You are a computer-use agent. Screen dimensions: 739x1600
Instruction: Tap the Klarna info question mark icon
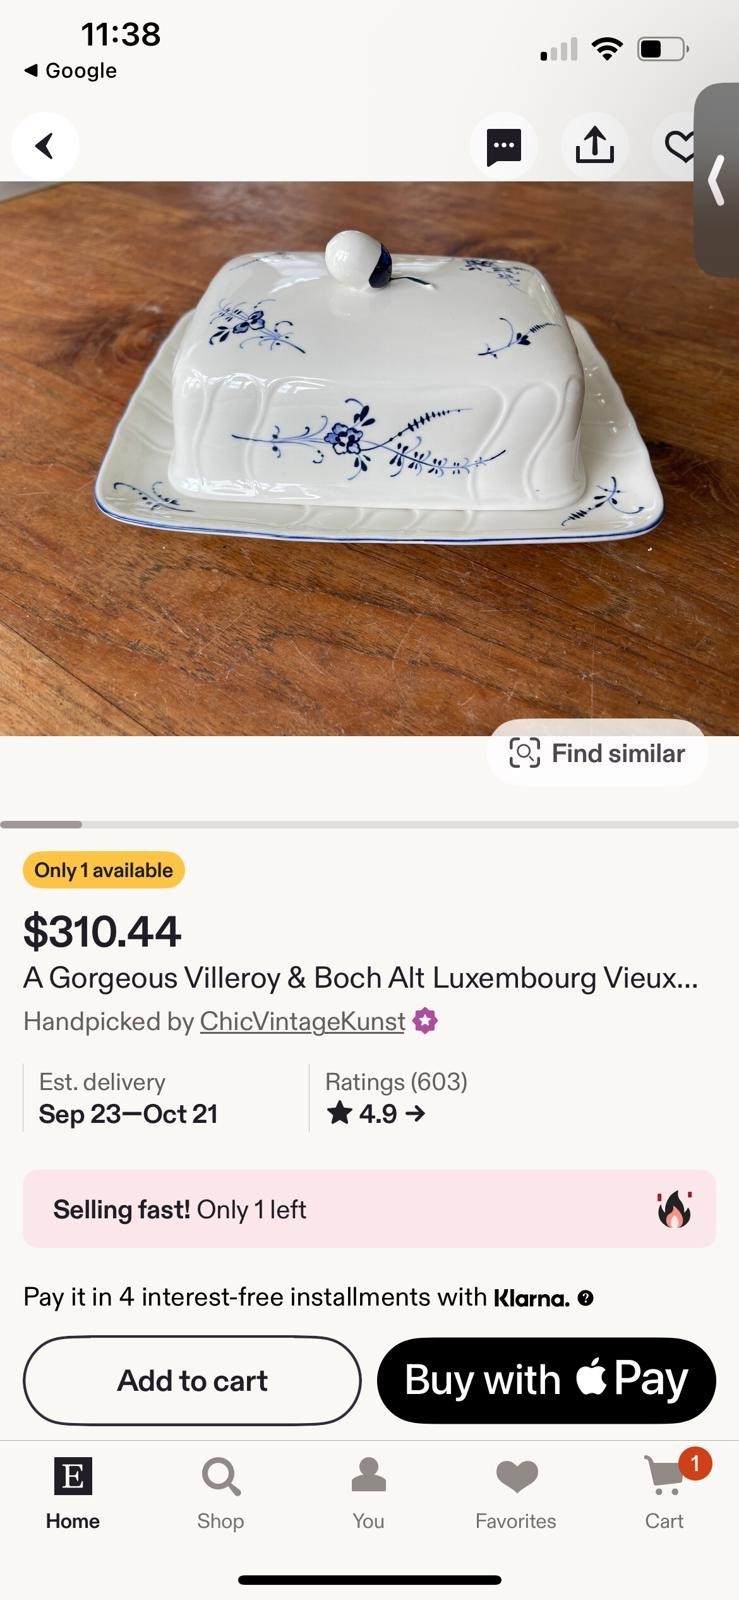coord(586,1298)
